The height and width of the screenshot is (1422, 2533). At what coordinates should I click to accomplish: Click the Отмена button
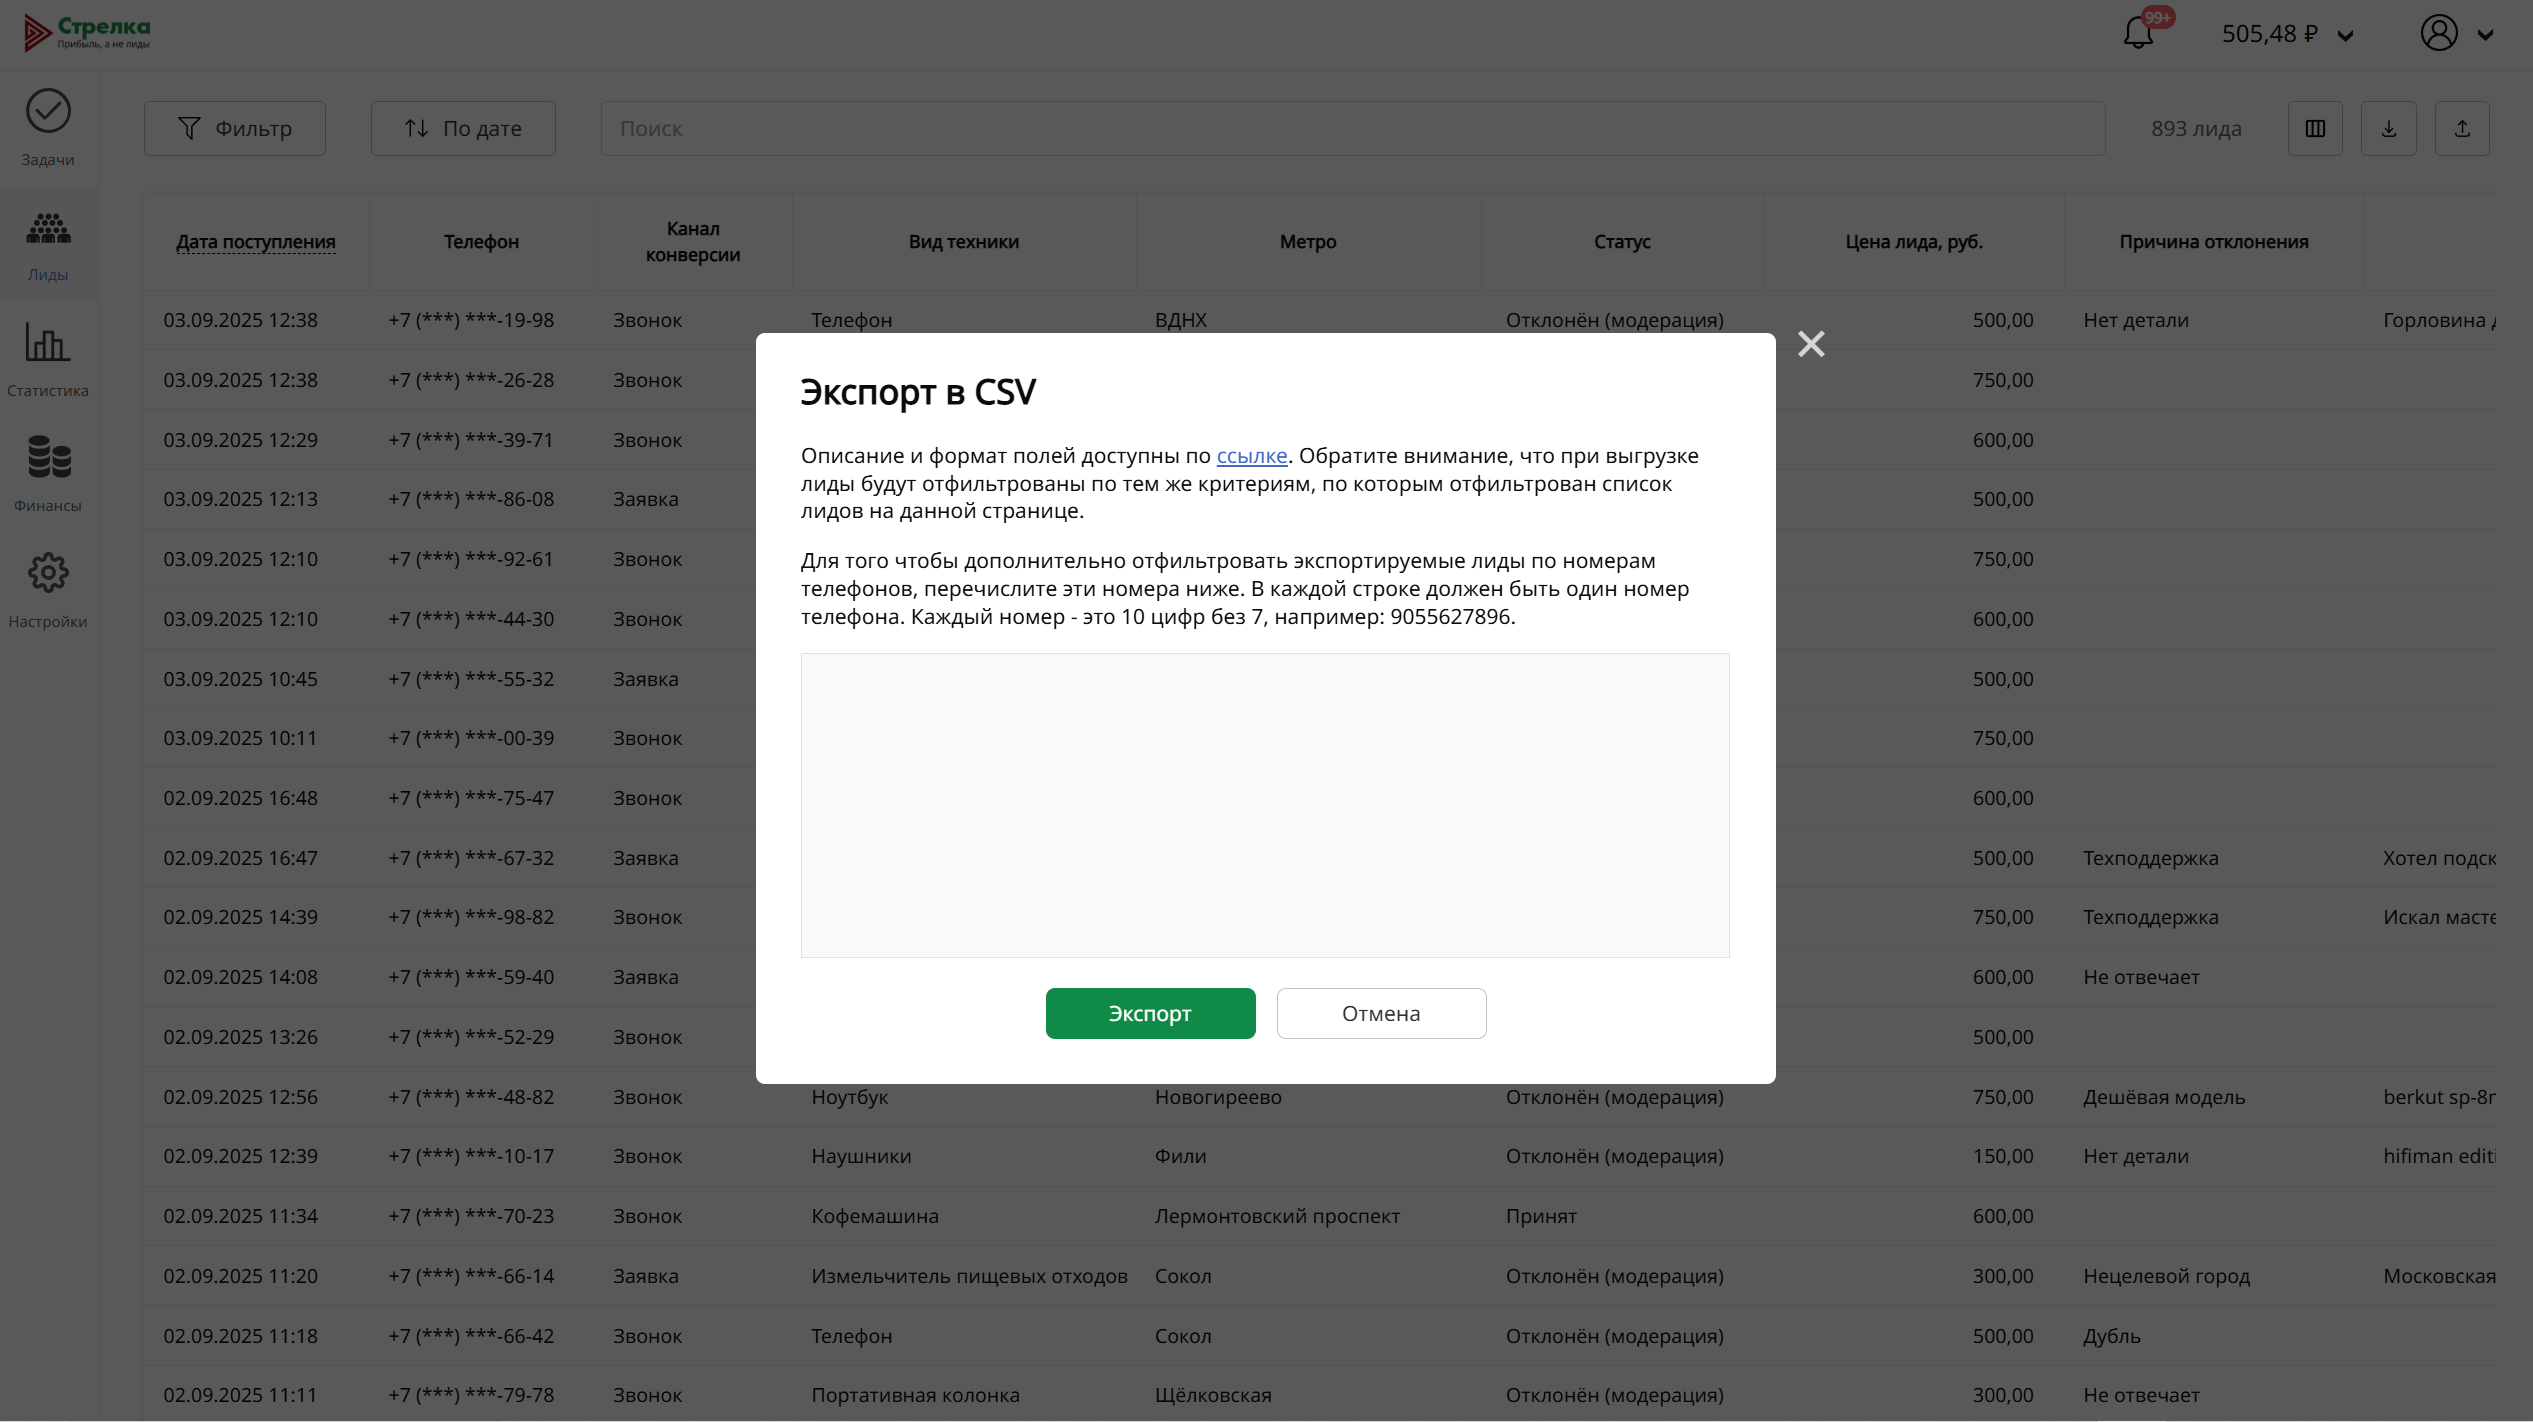(x=1380, y=1013)
